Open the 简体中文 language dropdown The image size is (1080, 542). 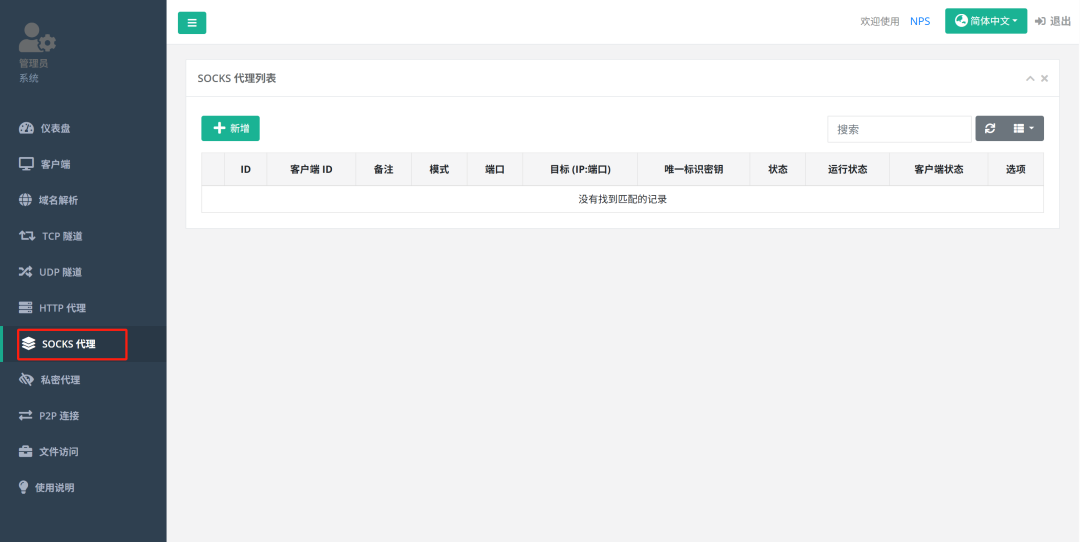tap(986, 21)
